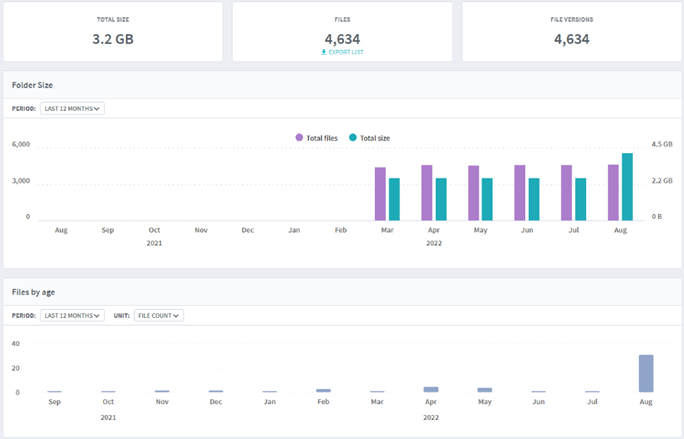Click the May bar in Files by age

tap(485, 390)
